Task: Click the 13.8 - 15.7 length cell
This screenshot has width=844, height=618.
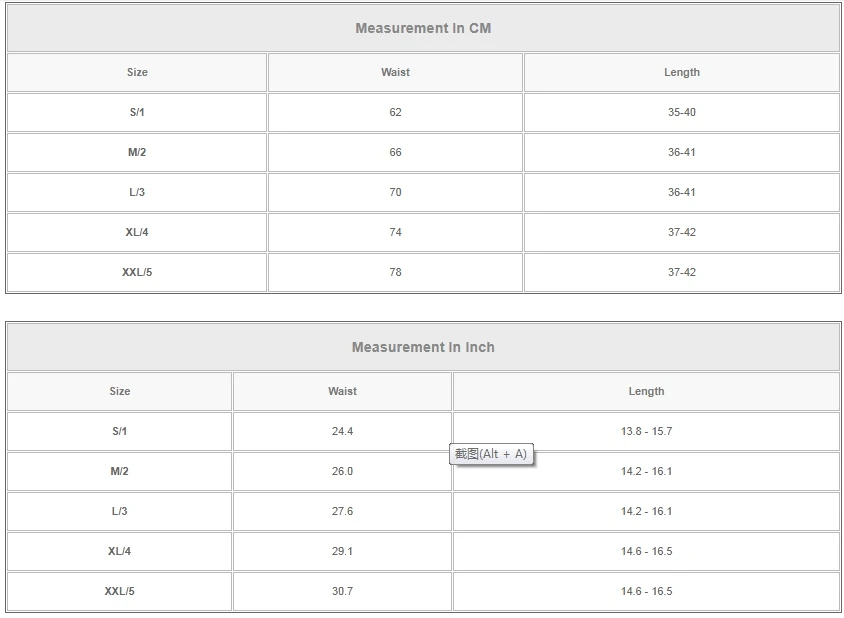Action: tap(646, 431)
